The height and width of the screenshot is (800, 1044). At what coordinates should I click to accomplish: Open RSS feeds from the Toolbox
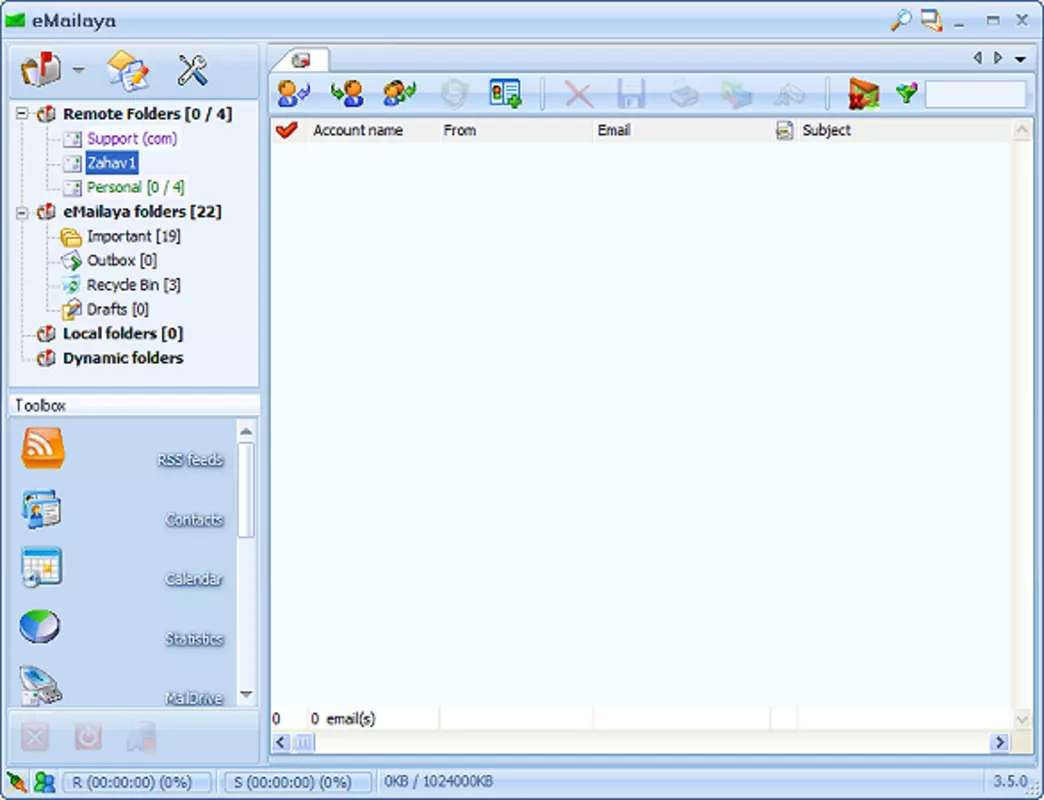[43, 448]
